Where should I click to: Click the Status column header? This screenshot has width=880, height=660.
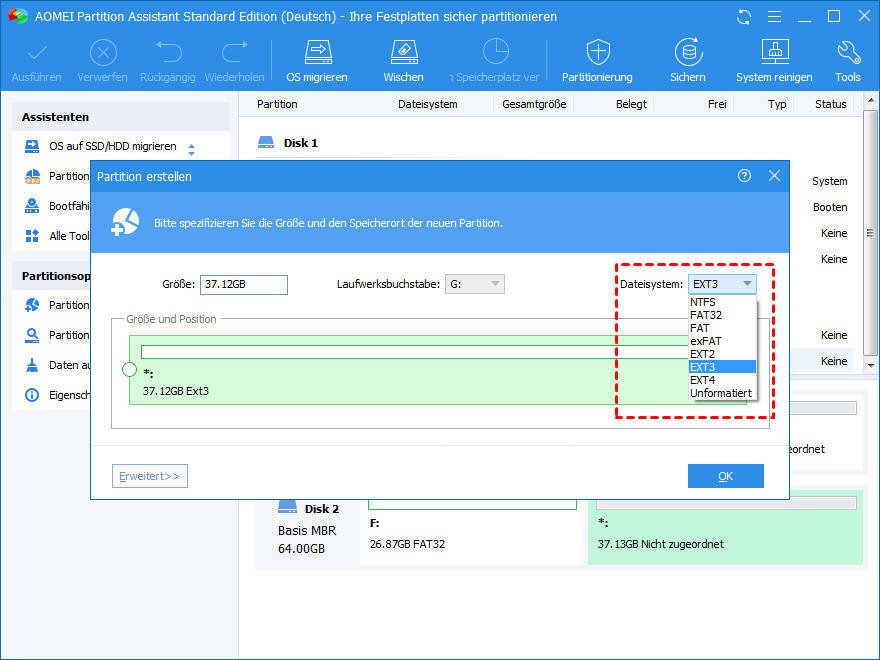(831, 104)
